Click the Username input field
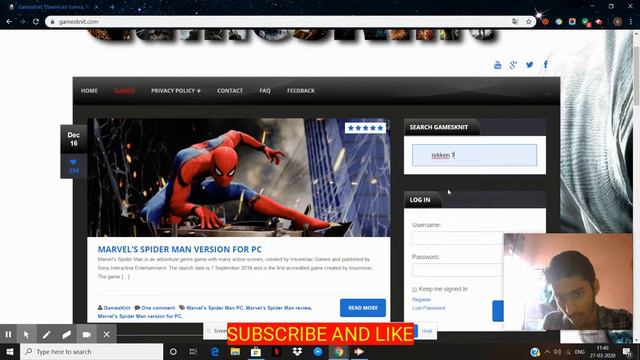Screen dimensions: 640x360 457,238
